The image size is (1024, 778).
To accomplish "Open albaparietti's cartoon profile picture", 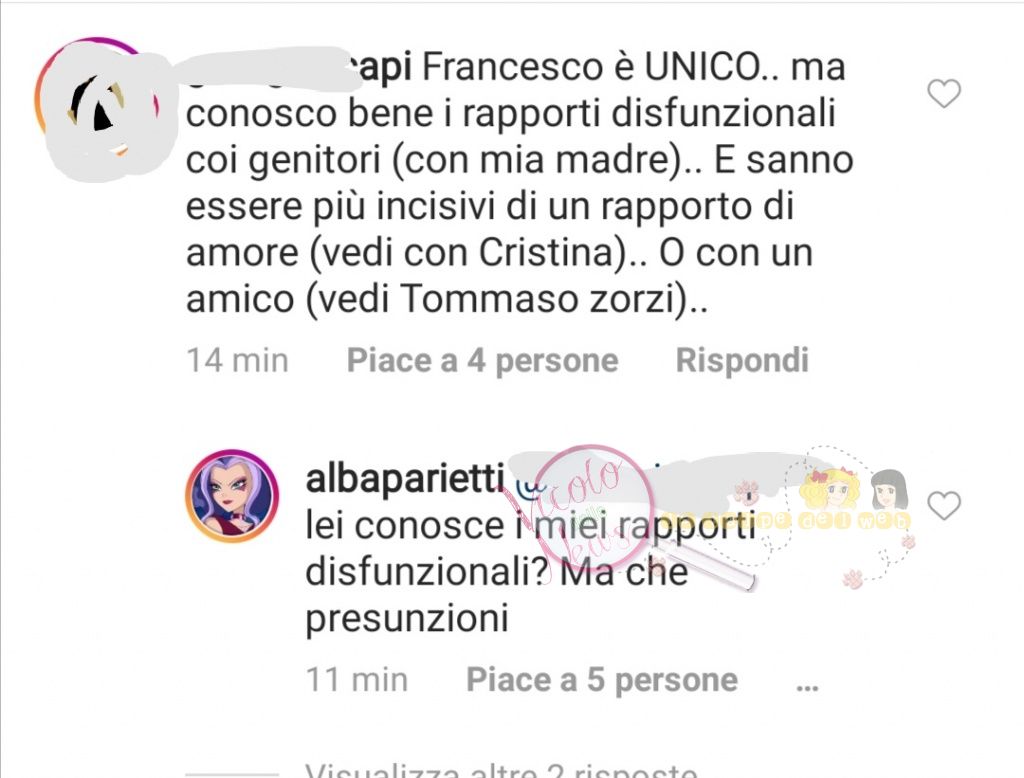I will coord(232,496).
